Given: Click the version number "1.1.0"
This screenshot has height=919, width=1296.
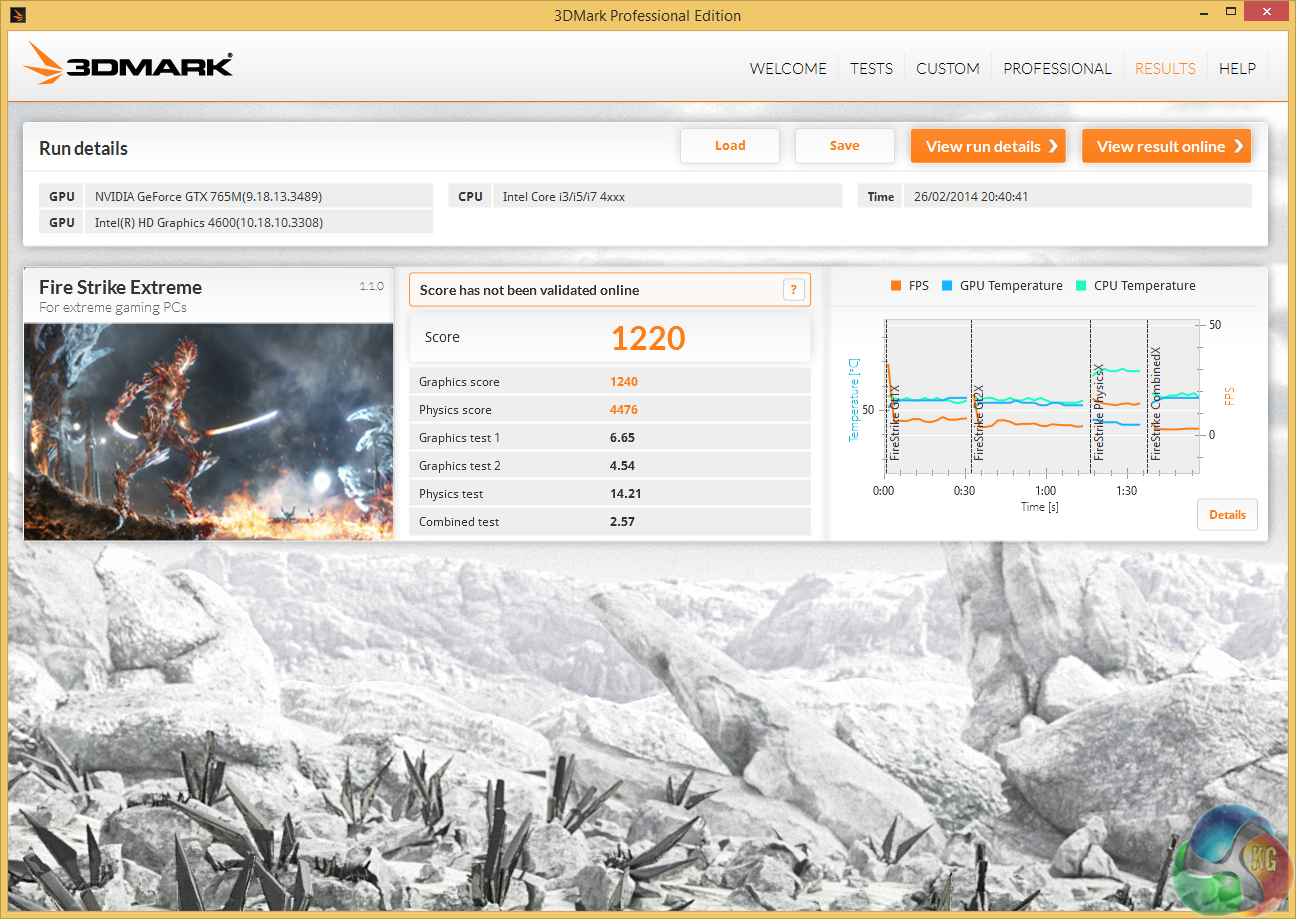Looking at the screenshot, I should click(x=371, y=287).
